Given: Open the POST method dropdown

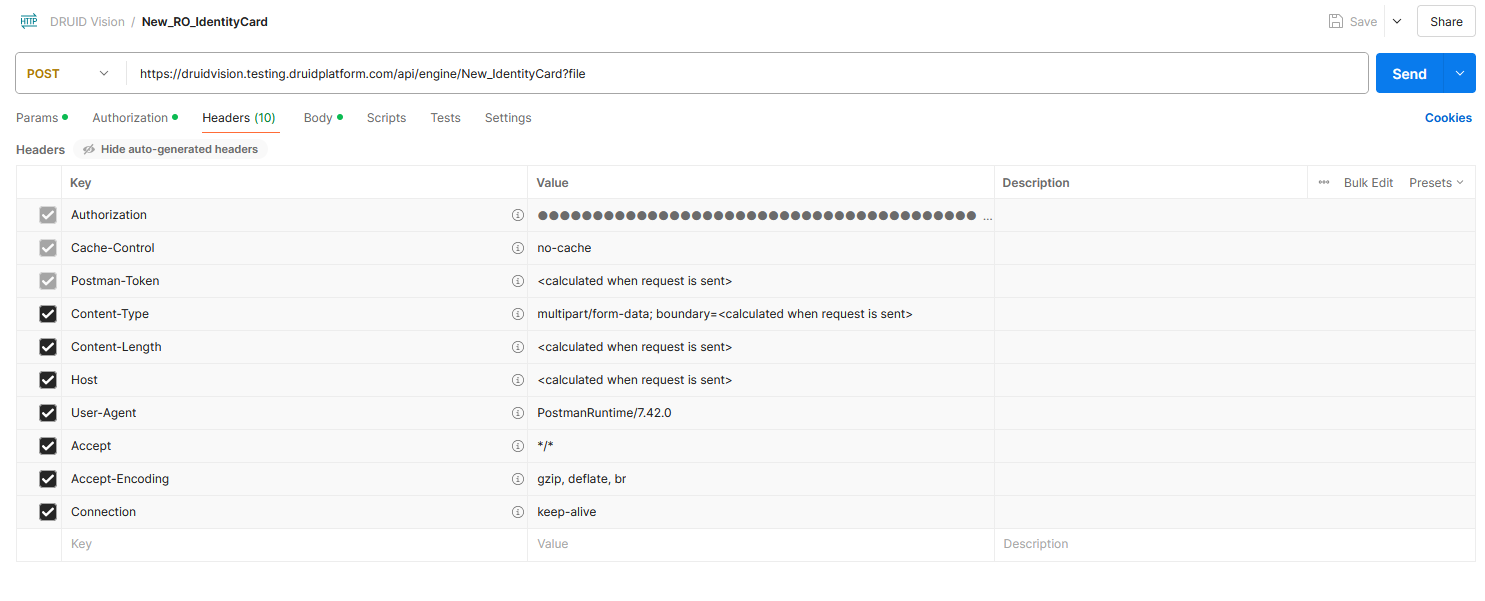Looking at the screenshot, I should click(x=70, y=74).
